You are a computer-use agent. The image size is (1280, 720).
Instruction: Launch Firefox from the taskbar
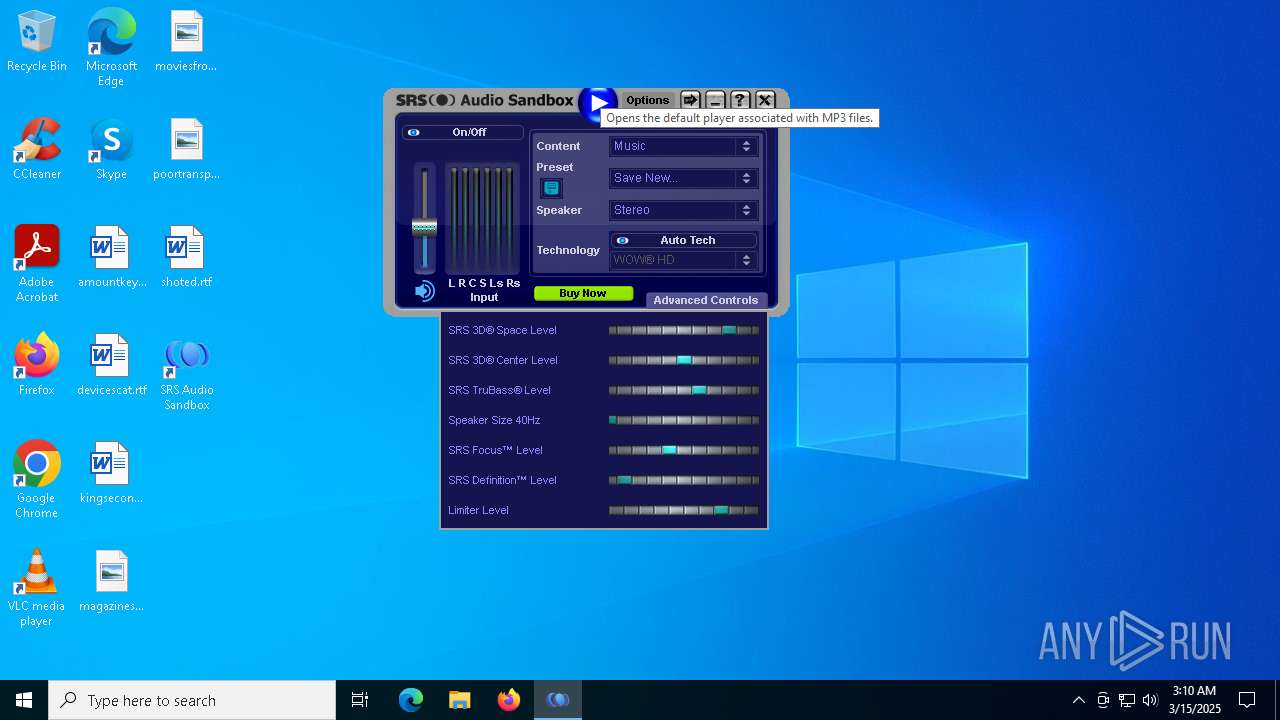pos(508,700)
